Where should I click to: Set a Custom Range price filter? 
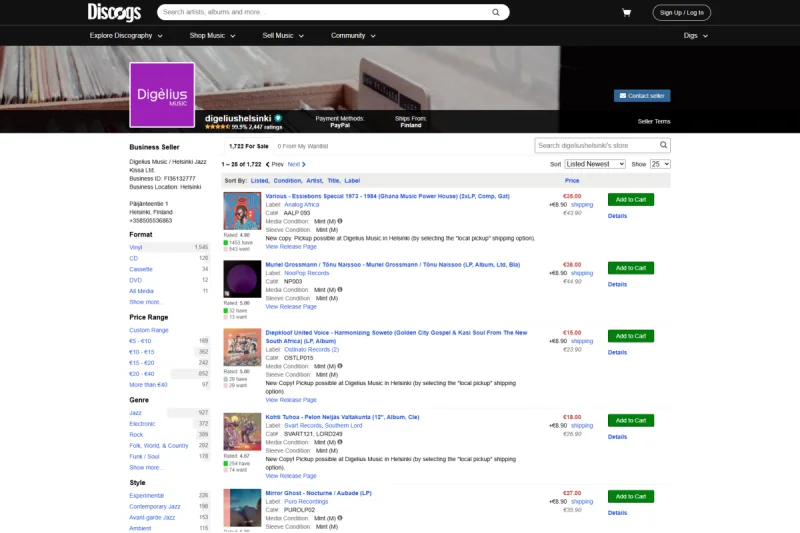pyautogui.click(x=149, y=331)
